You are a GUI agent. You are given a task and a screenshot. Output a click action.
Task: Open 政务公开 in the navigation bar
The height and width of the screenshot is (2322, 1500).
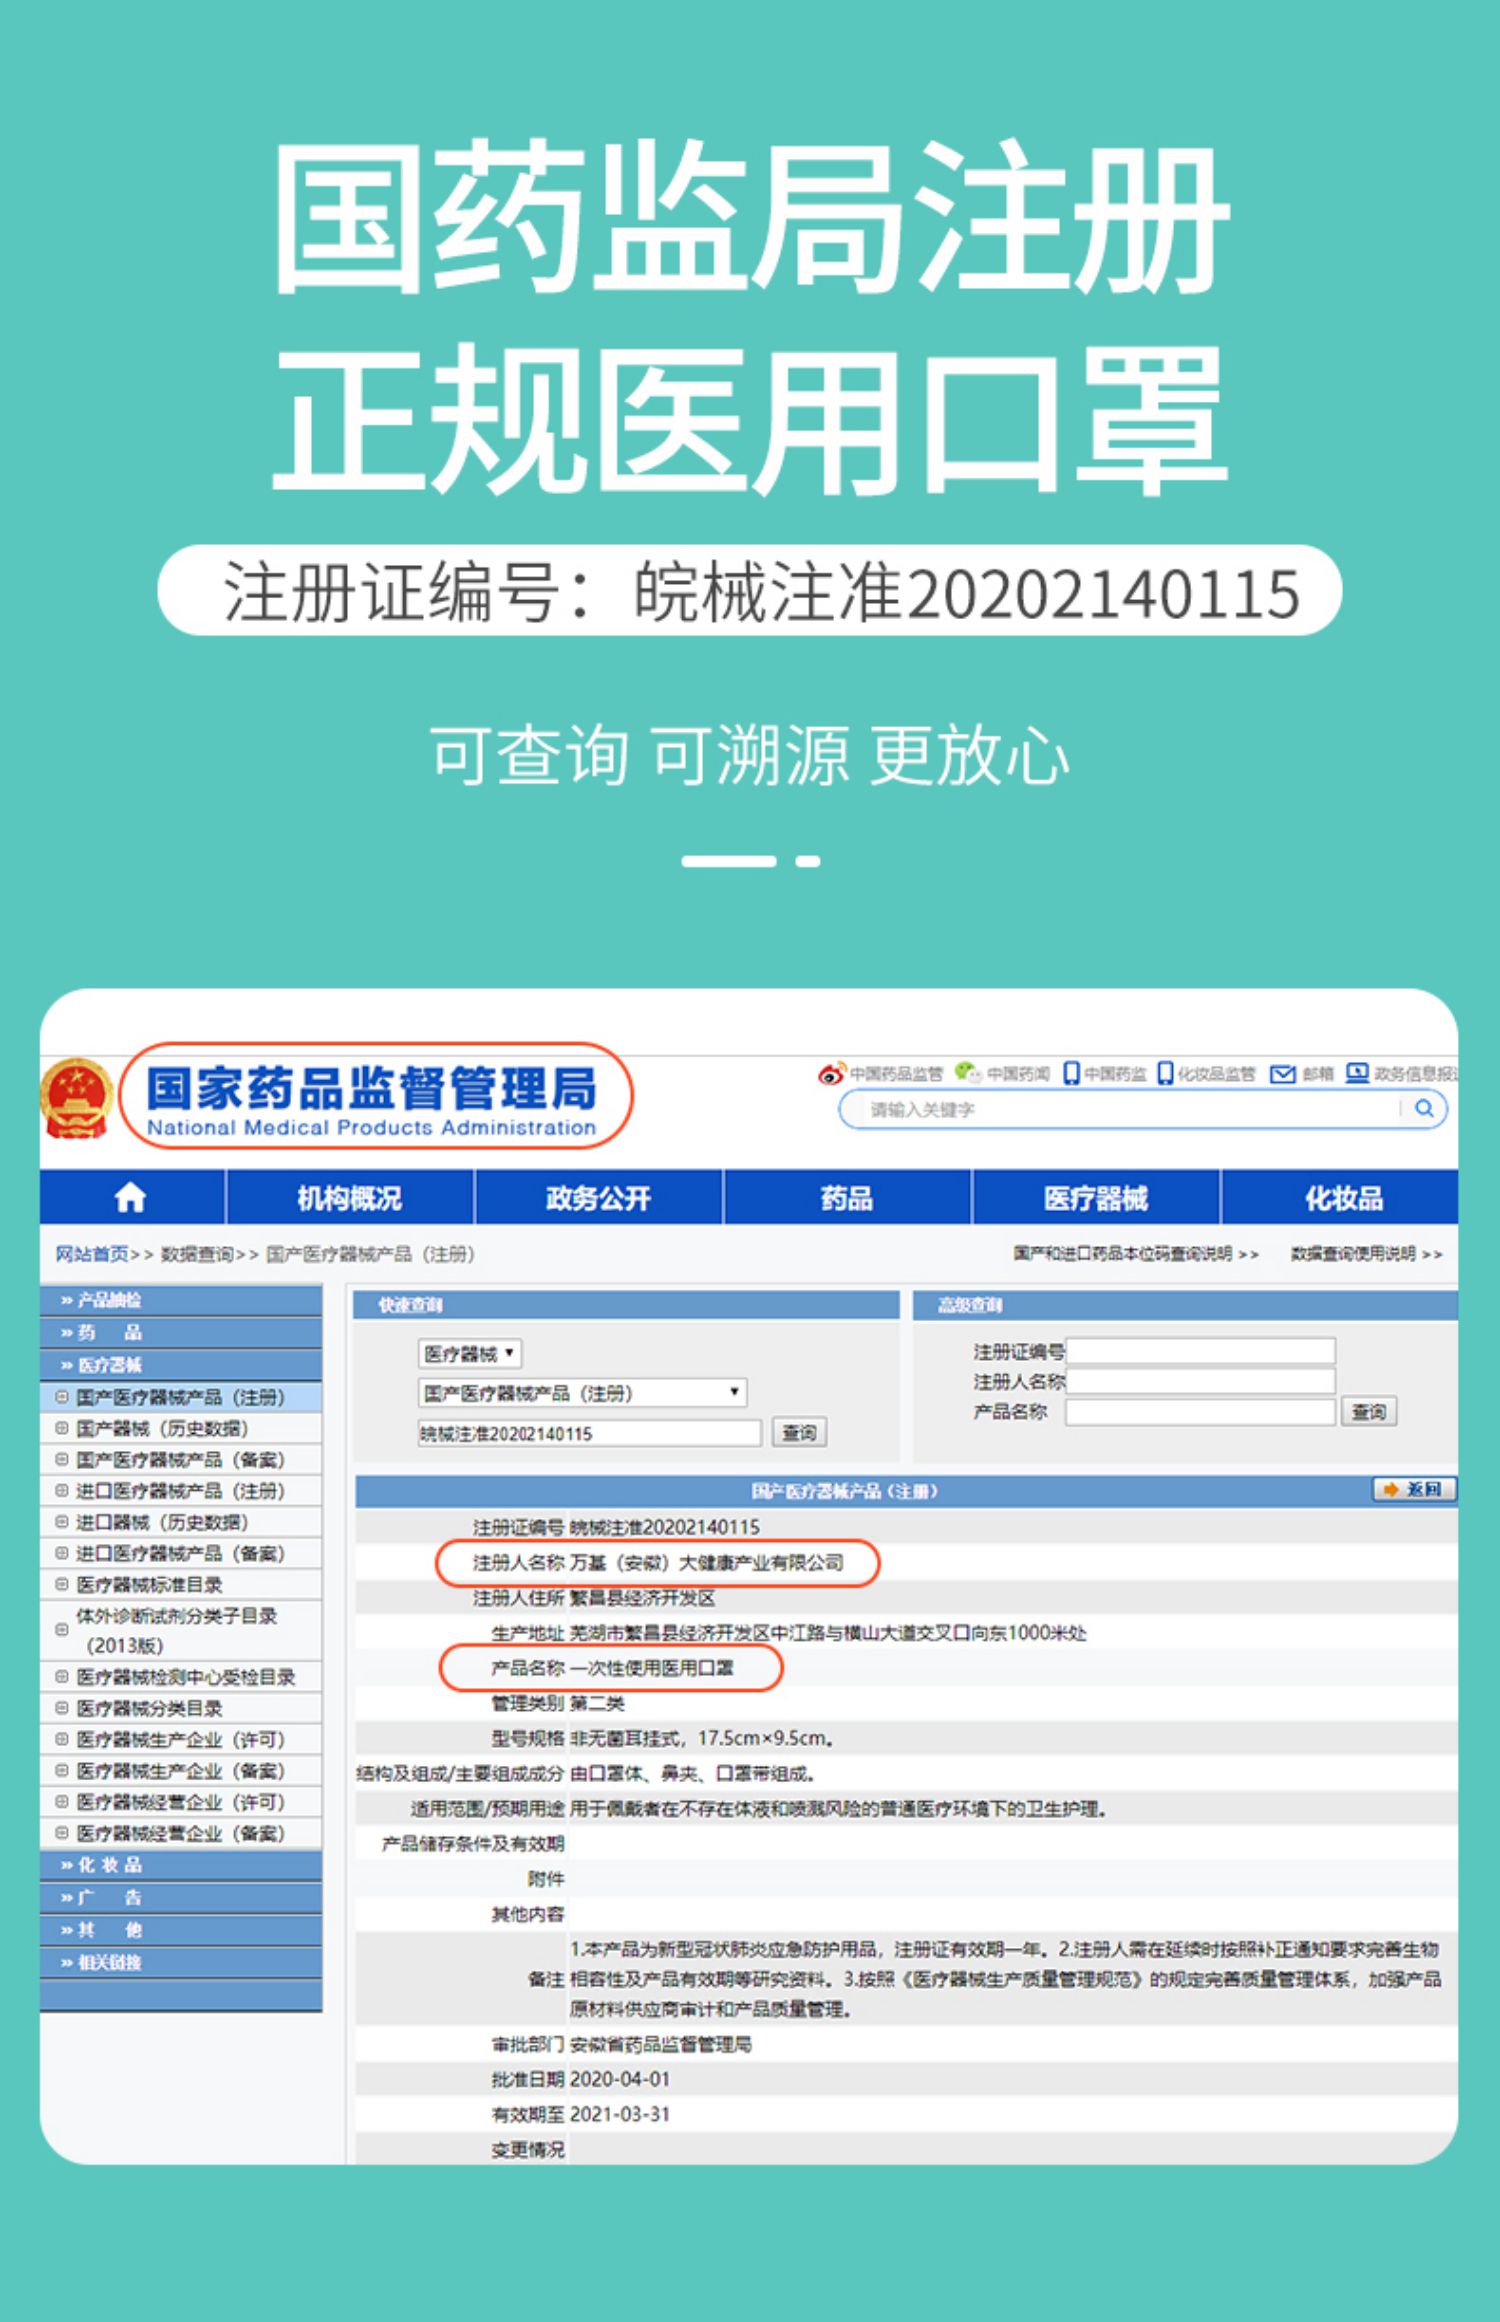pyautogui.click(x=598, y=1197)
